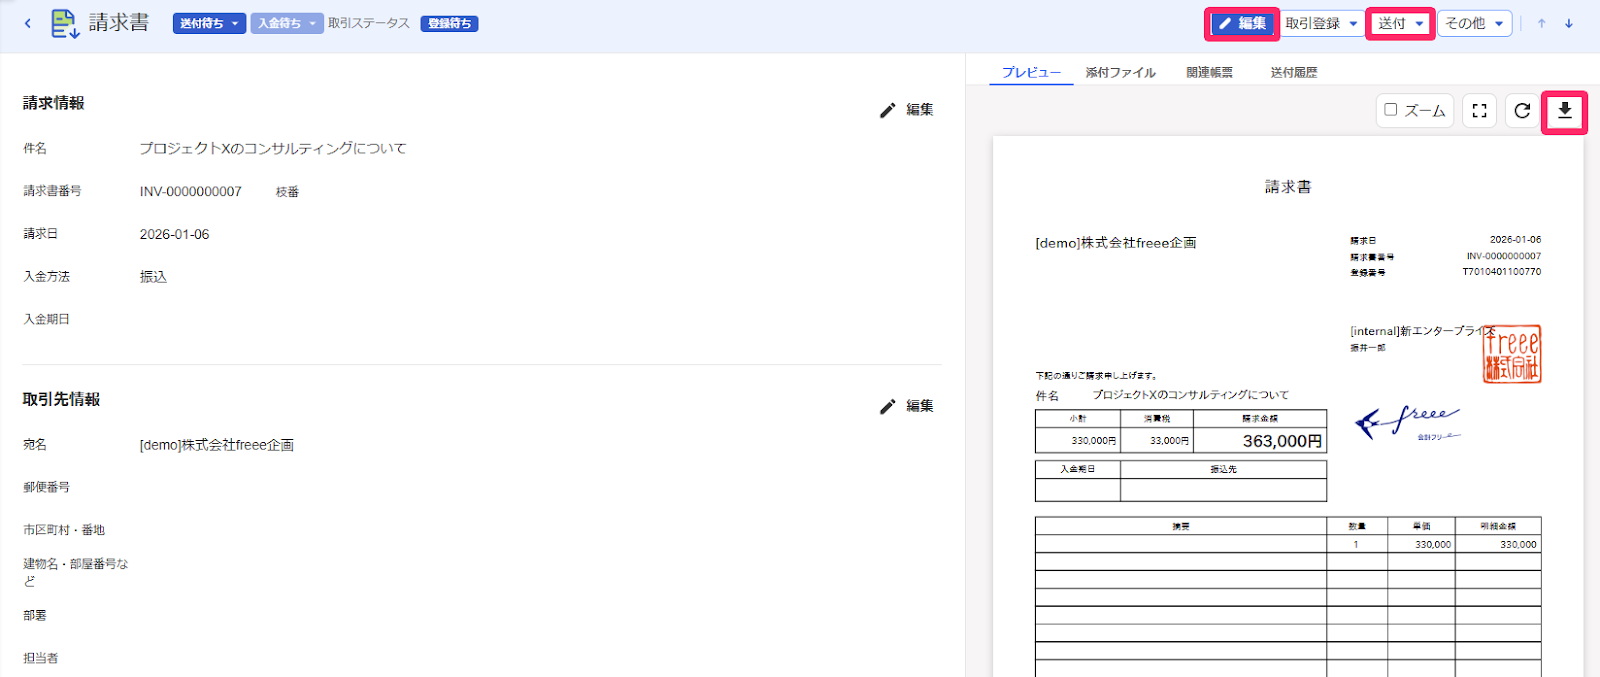Click the 363,000円 total in preview
The height and width of the screenshot is (677, 1600).
tap(1281, 441)
